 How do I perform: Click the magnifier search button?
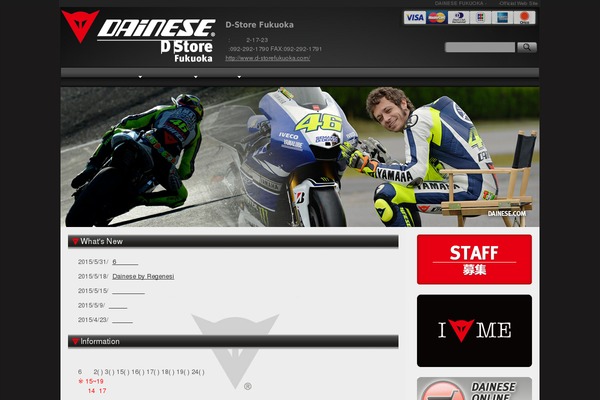[x=527, y=47]
